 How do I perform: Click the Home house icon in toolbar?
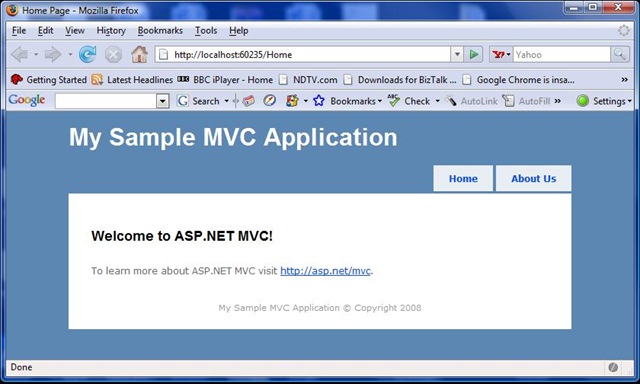[139, 54]
